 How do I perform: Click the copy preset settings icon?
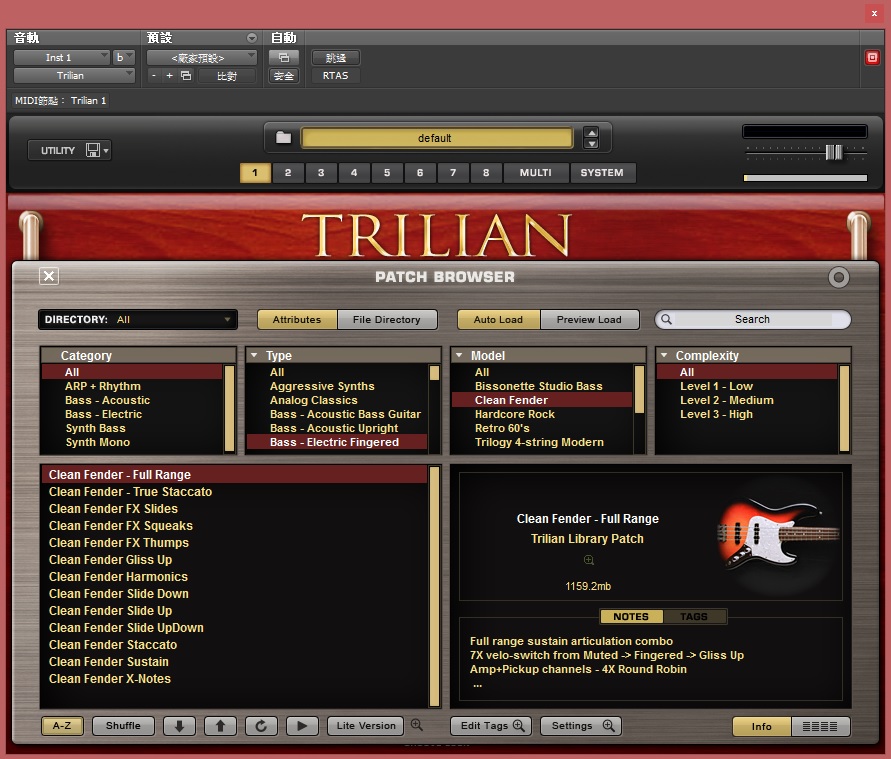point(186,76)
